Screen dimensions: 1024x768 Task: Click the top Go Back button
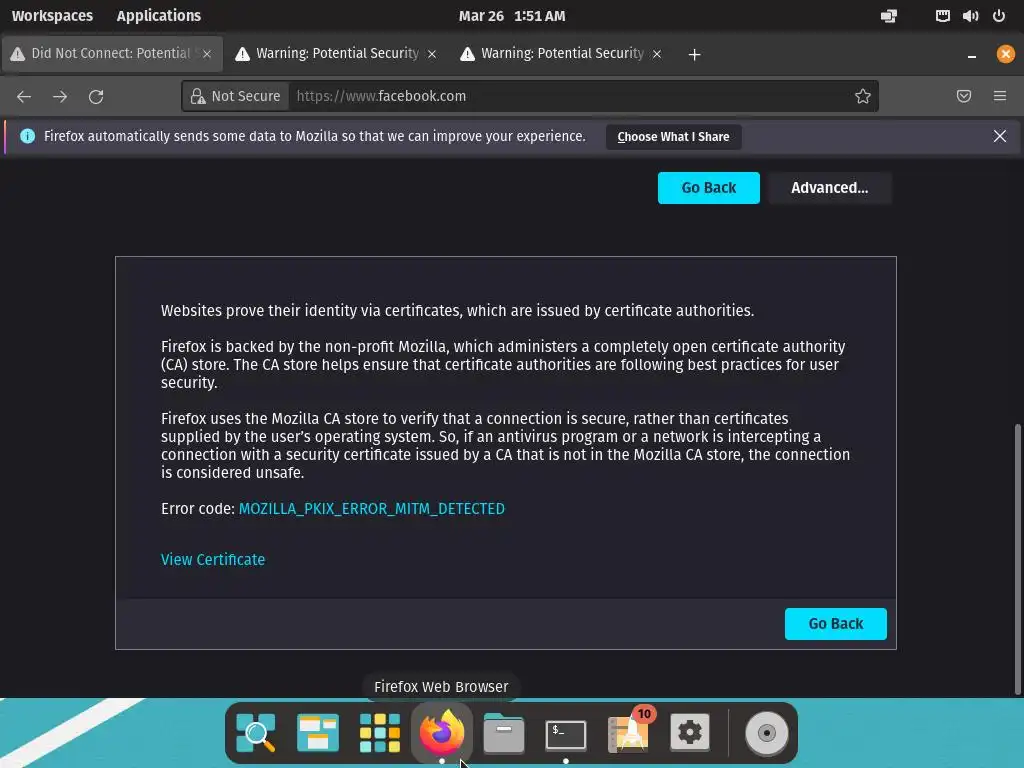tap(709, 188)
